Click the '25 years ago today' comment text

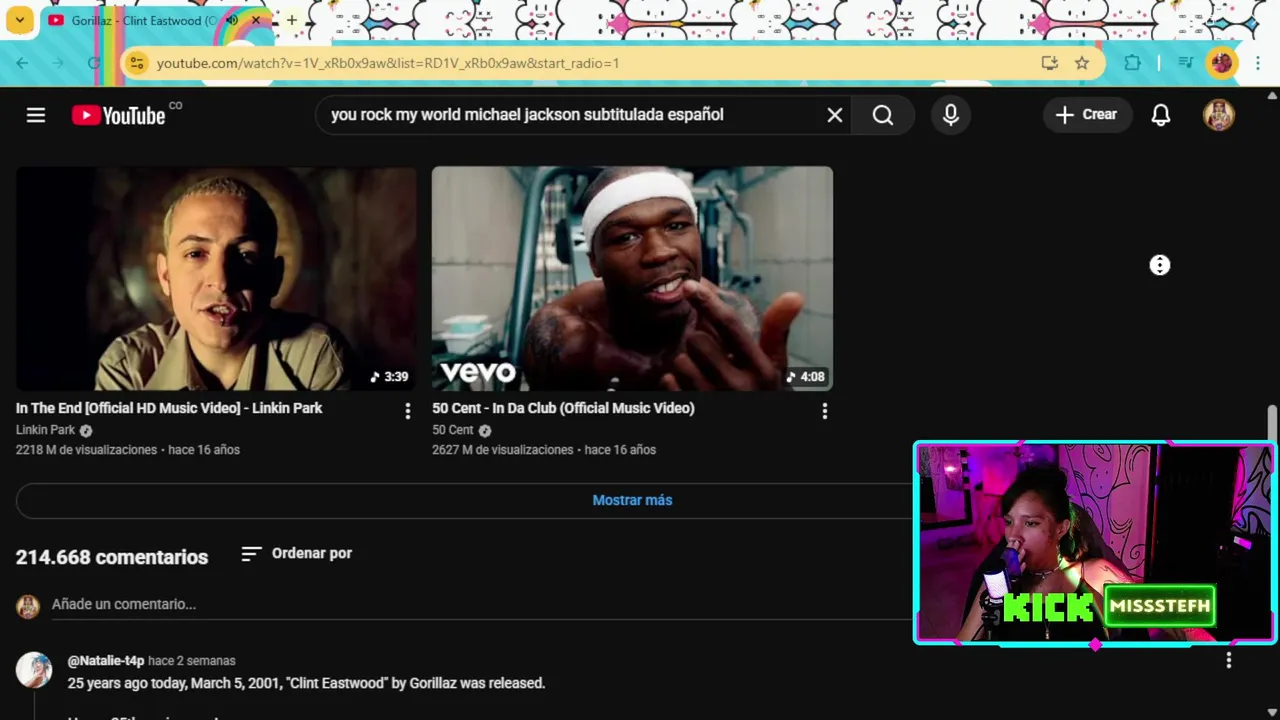click(306, 683)
